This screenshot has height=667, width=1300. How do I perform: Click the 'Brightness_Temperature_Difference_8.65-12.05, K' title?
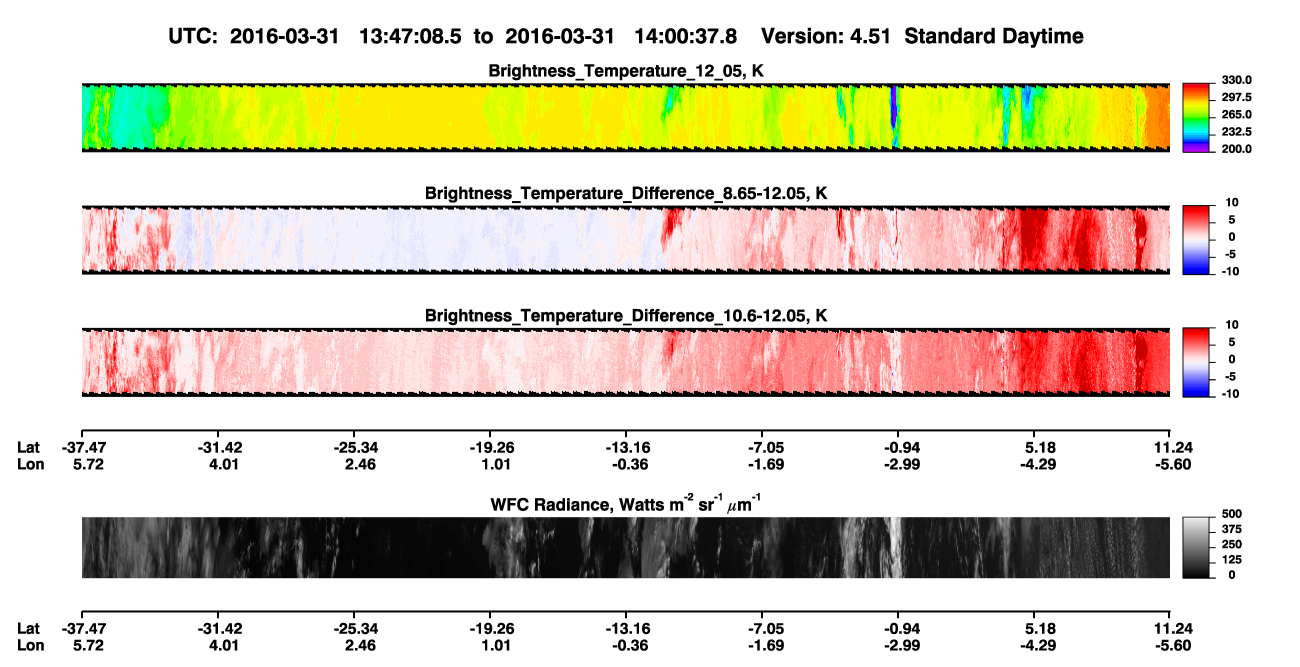pos(626,193)
